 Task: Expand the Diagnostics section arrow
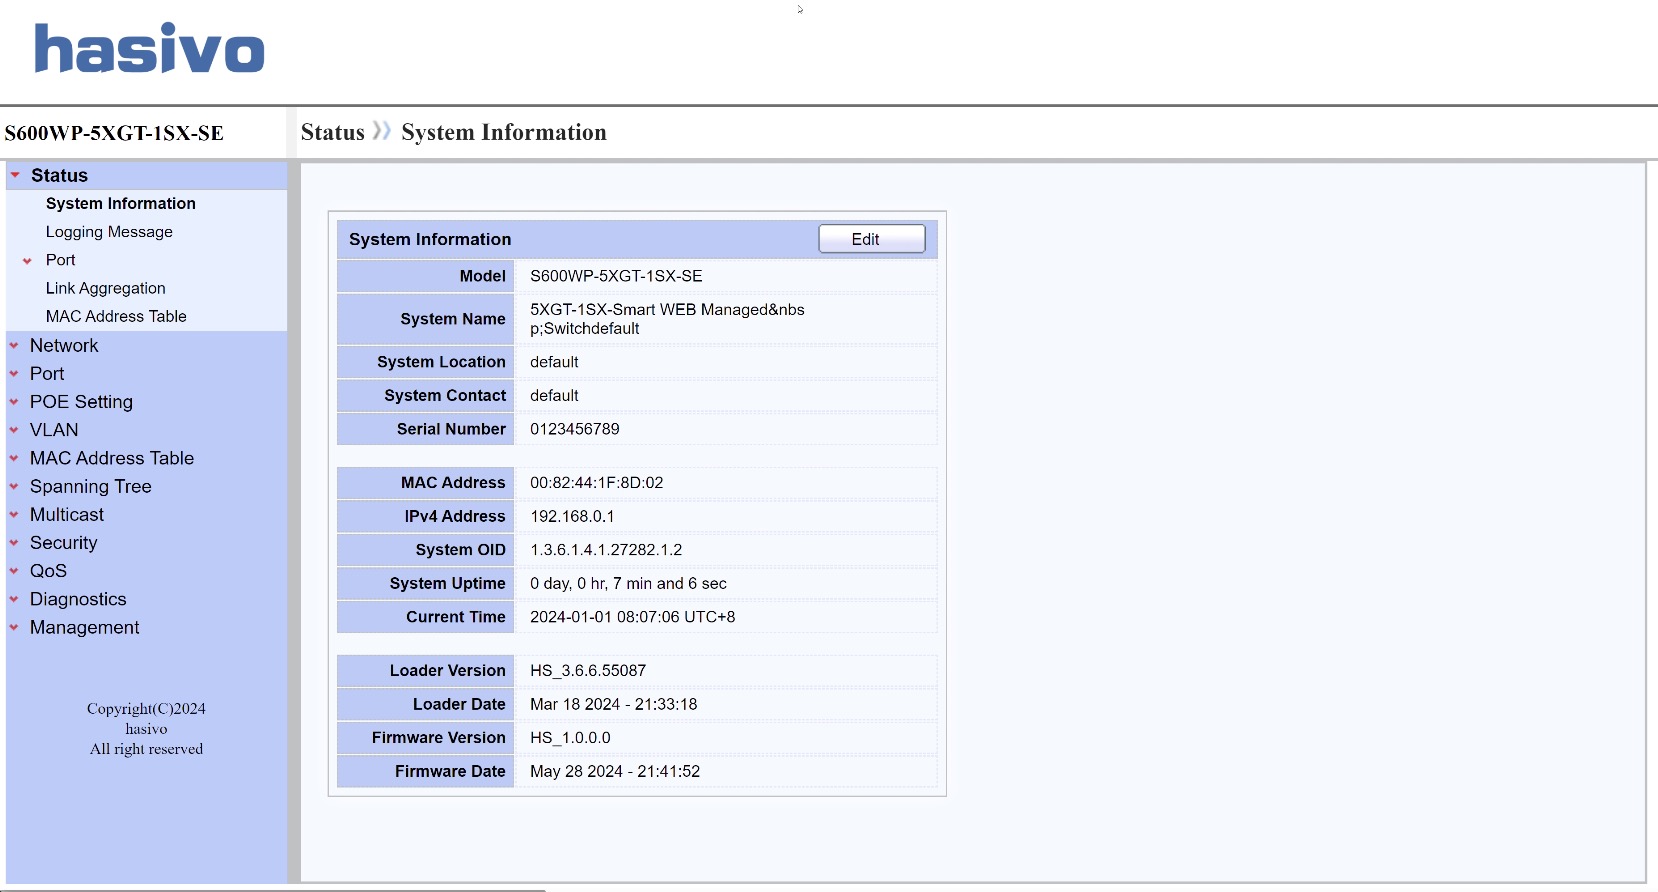point(14,600)
